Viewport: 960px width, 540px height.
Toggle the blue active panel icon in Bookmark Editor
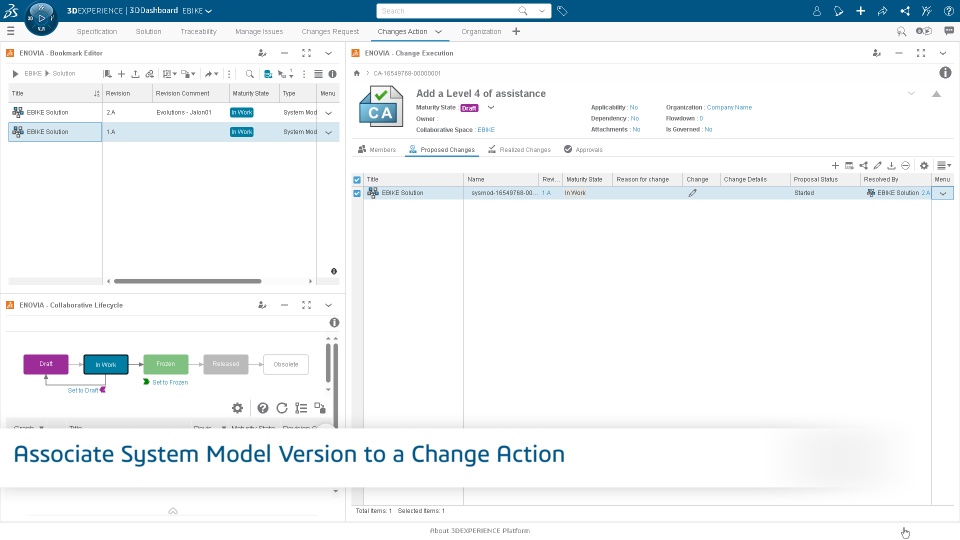click(x=268, y=74)
